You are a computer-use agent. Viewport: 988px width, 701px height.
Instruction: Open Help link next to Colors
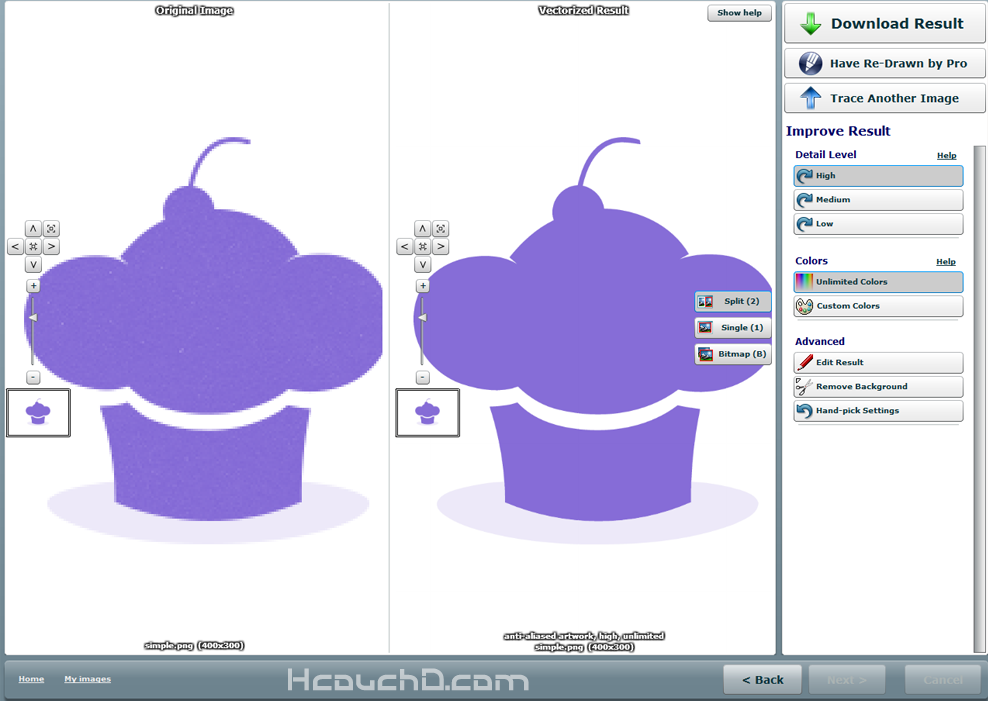click(945, 262)
